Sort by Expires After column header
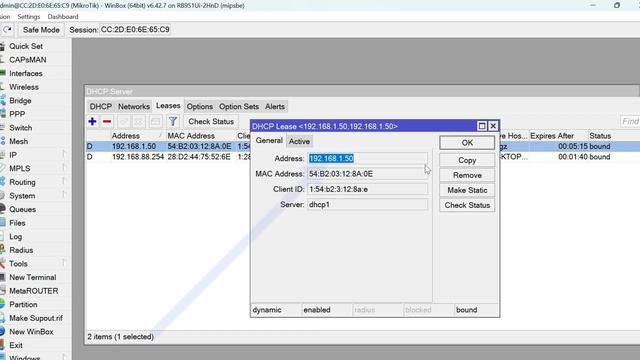Screen dimensions: 640x360 pos(552,136)
